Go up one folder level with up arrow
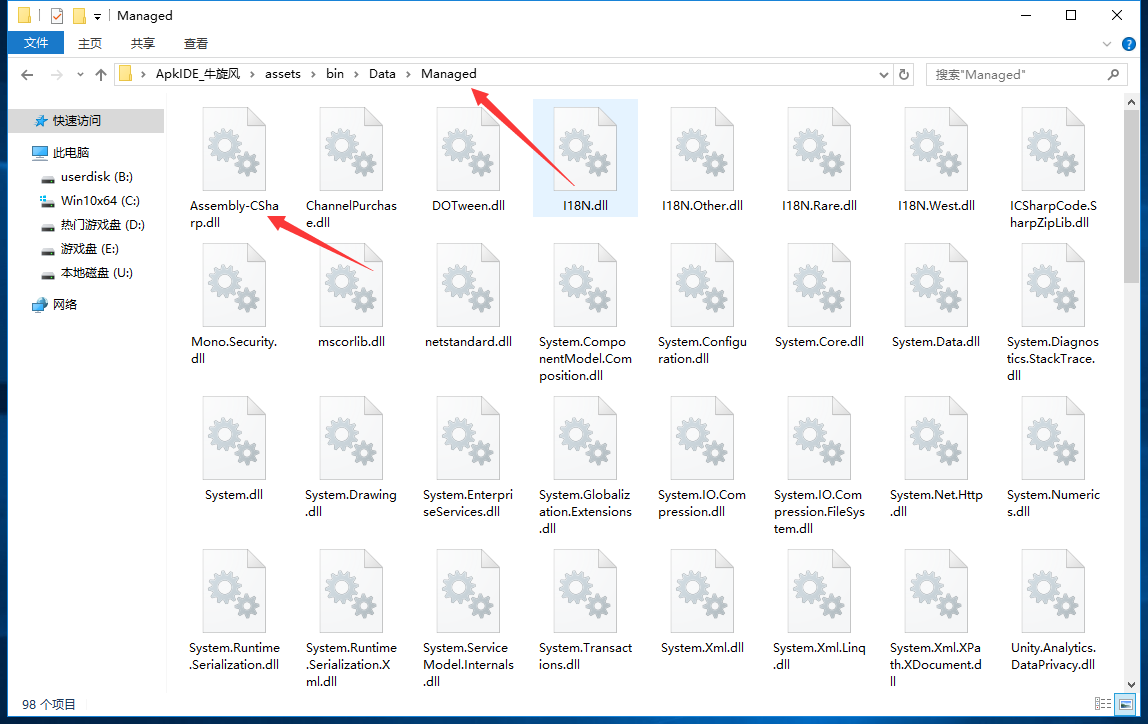Screen dimensions: 1148x724 [100, 75]
